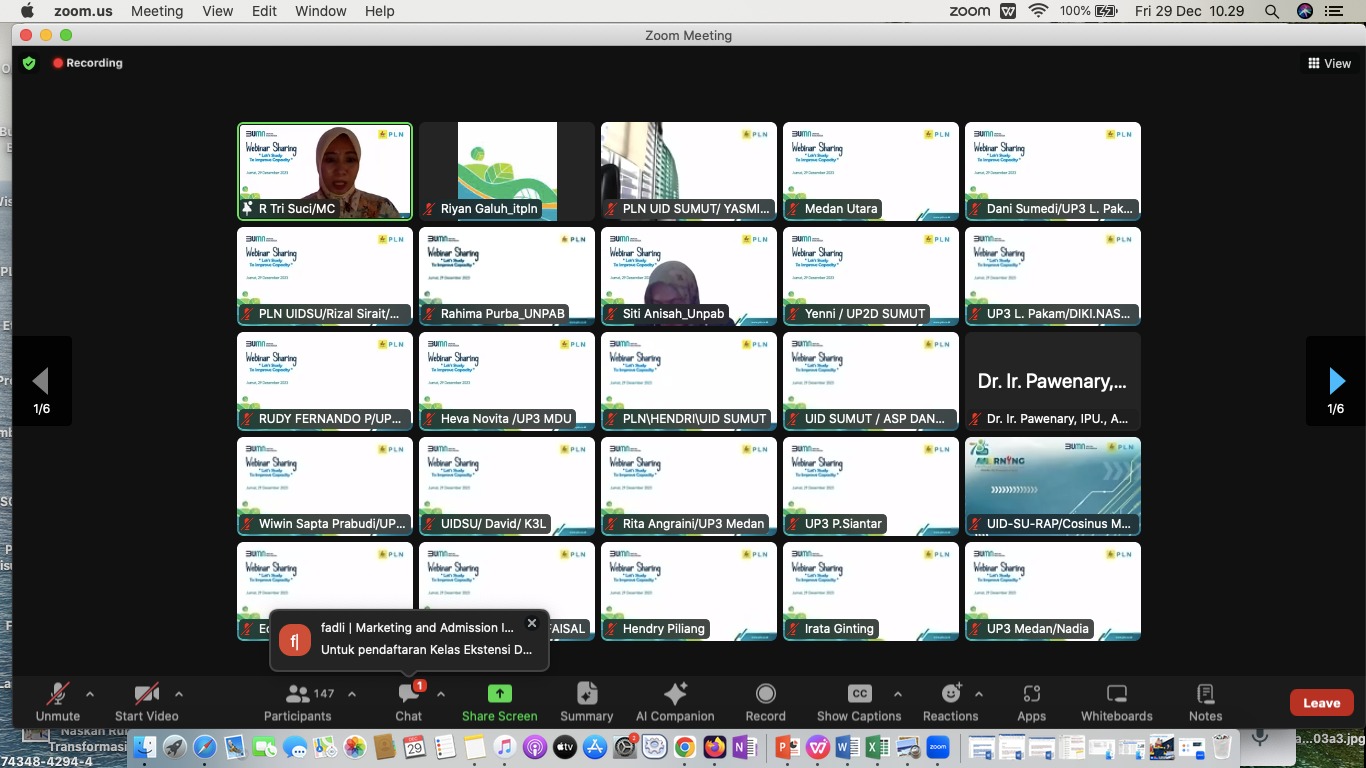Image resolution: width=1366 pixels, height=768 pixels.
Task: Open the Notes panel
Action: 1204,701
